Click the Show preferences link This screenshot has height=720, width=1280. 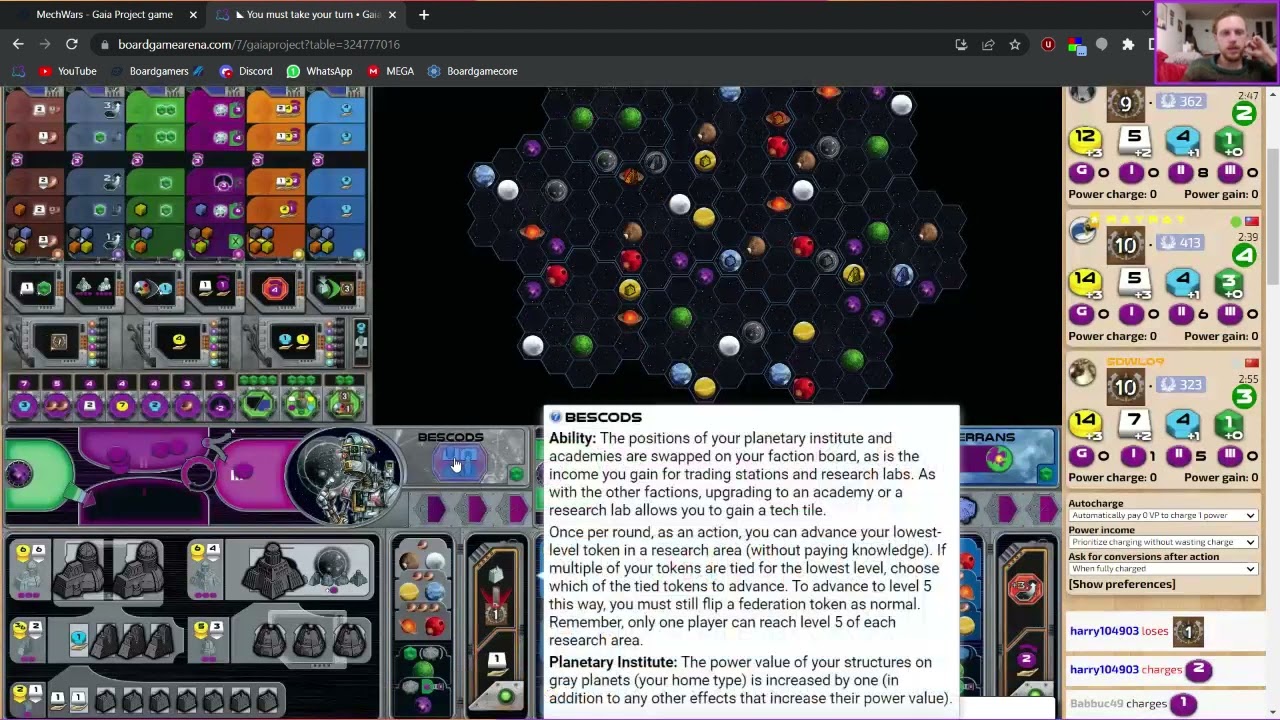click(1122, 584)
